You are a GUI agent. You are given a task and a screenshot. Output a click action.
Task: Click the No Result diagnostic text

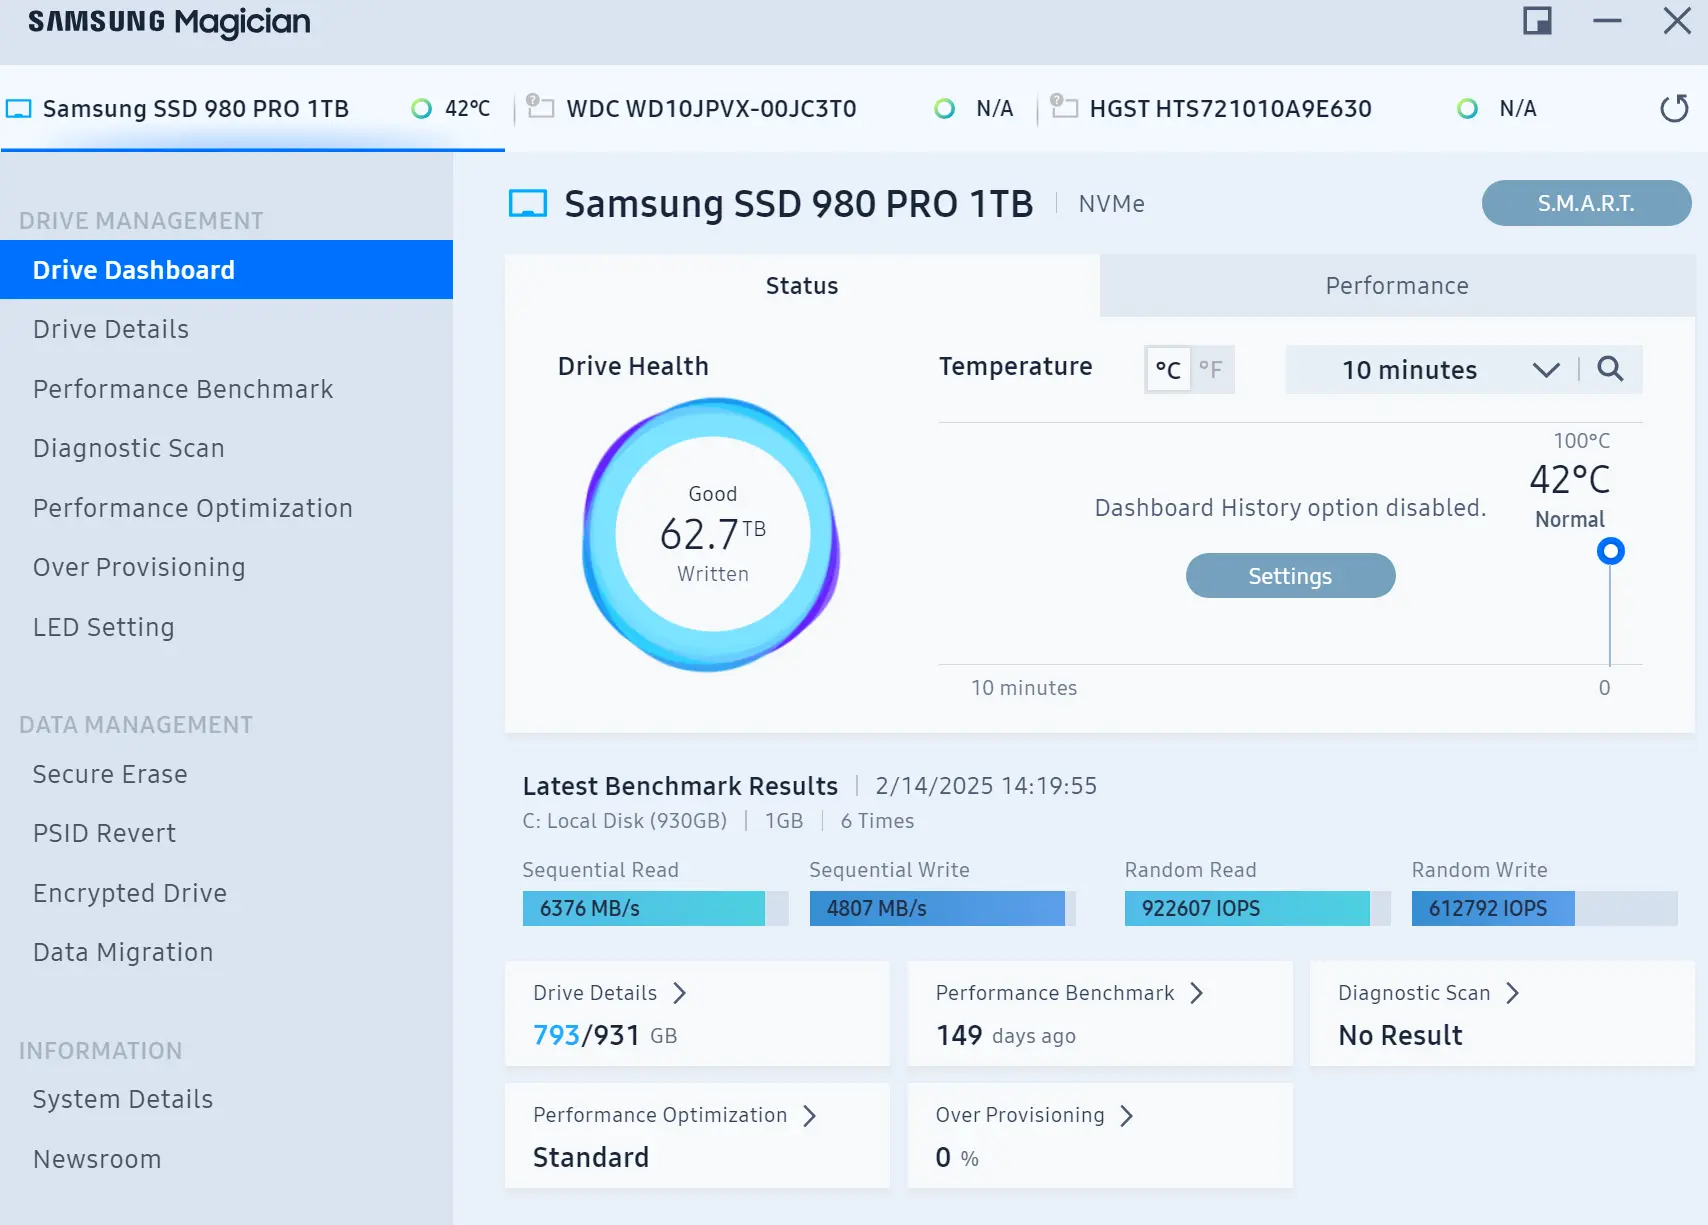(x=1400, y=1035)
